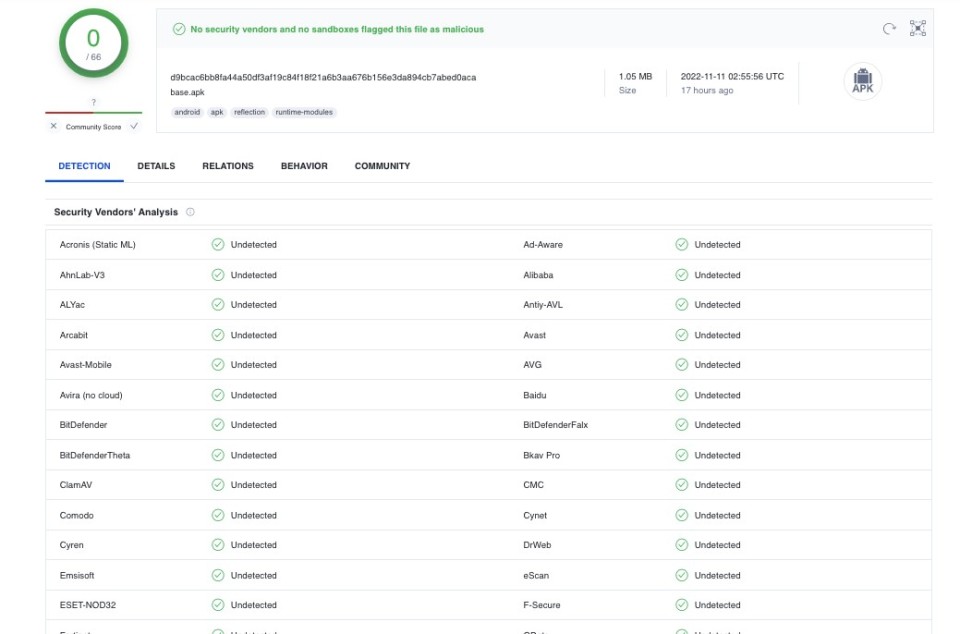Click the AVG vendor name

pos(533,365)
